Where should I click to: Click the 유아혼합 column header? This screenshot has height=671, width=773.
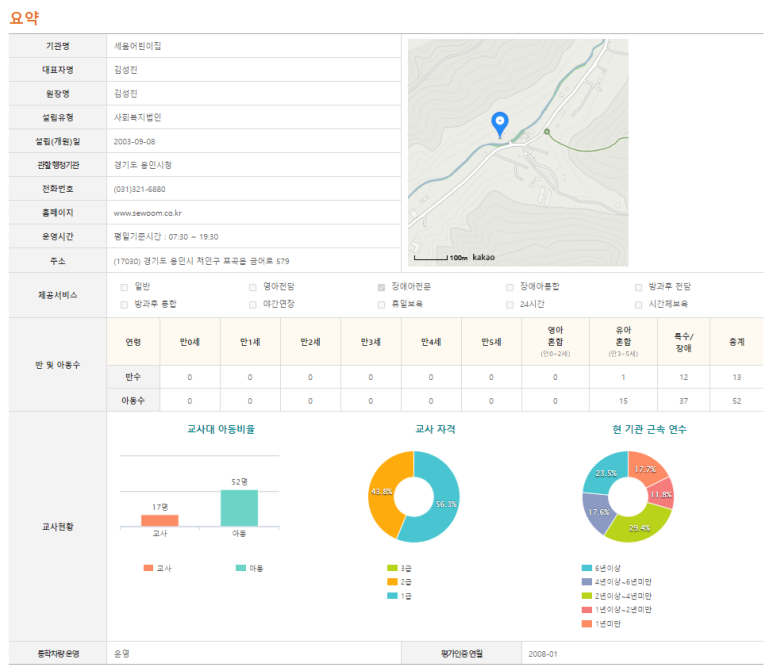tap(623, 341)
